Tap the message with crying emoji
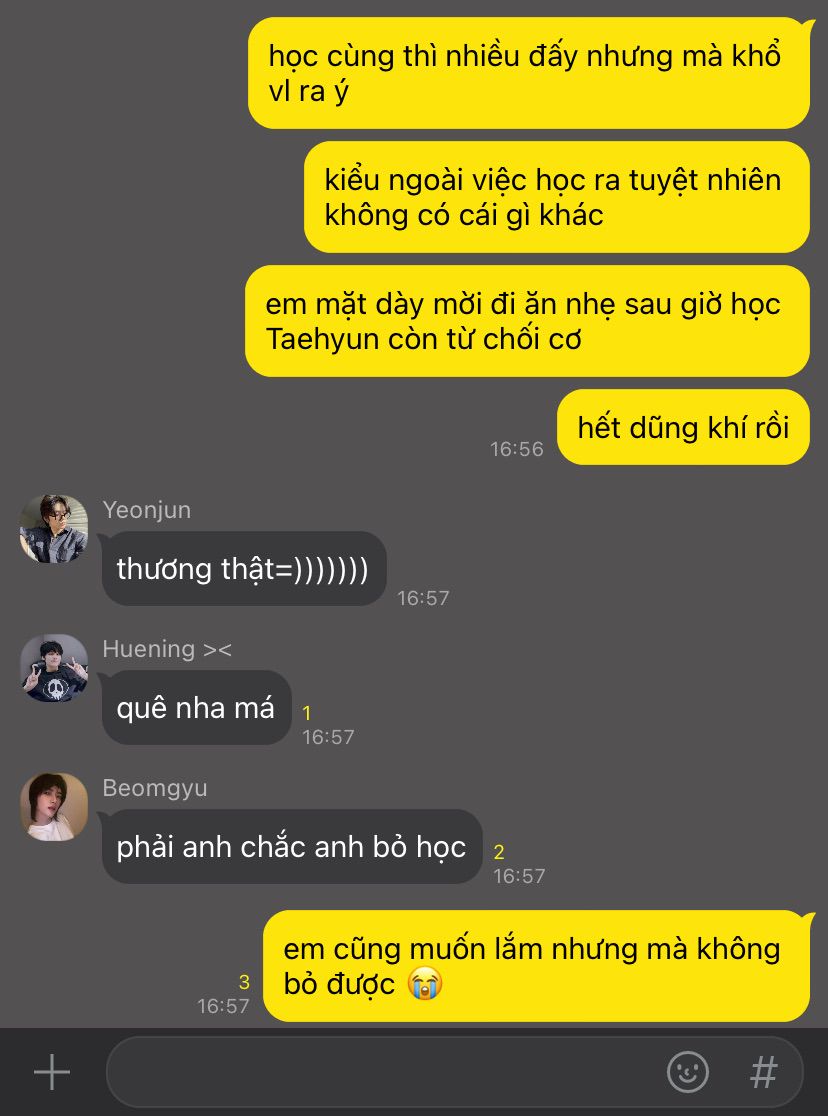 537,966
